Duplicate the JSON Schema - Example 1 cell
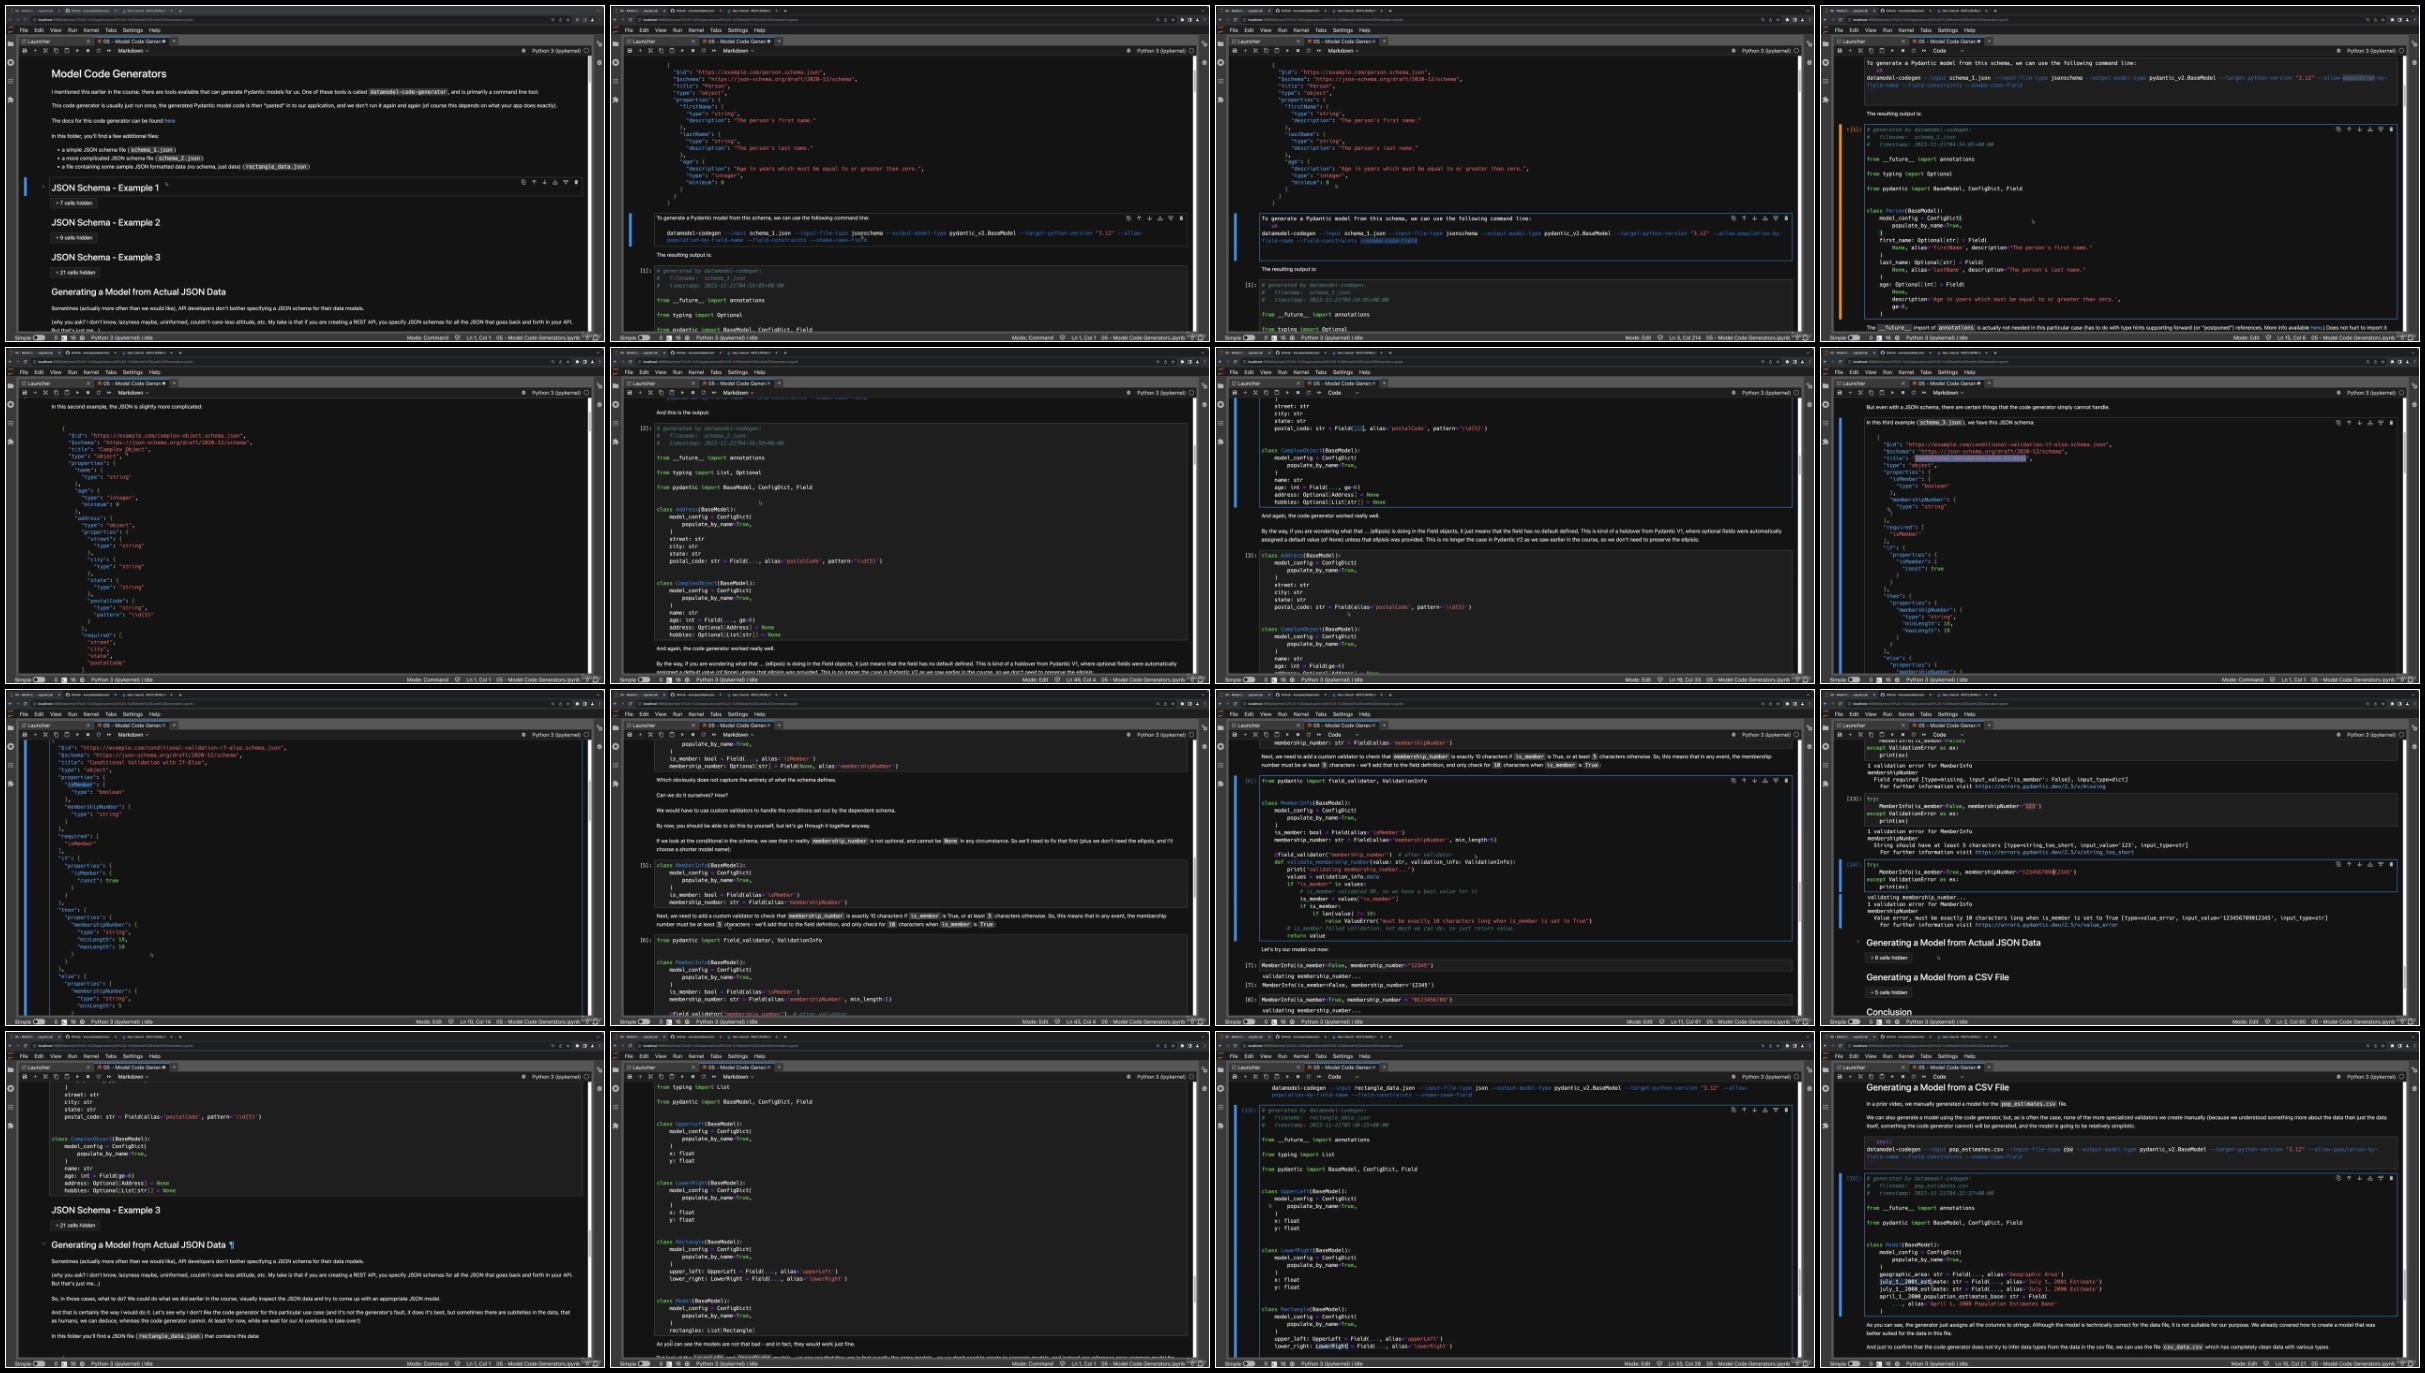Screen dimensions: 2425x1373 pyautogui.click(x=523, y=182)
